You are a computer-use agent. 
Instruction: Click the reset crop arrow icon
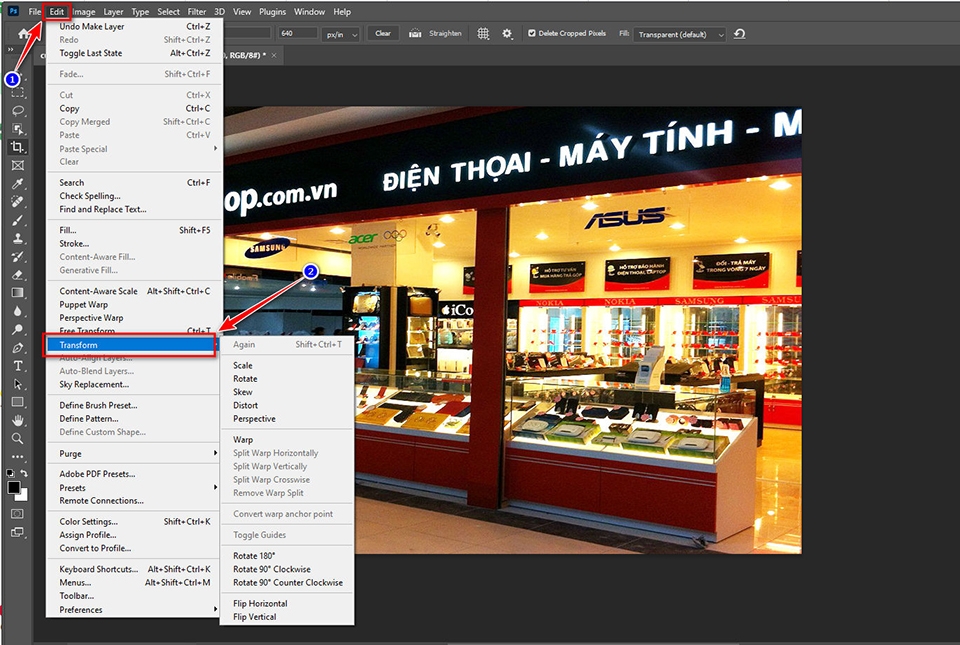[x=740, y=34]
